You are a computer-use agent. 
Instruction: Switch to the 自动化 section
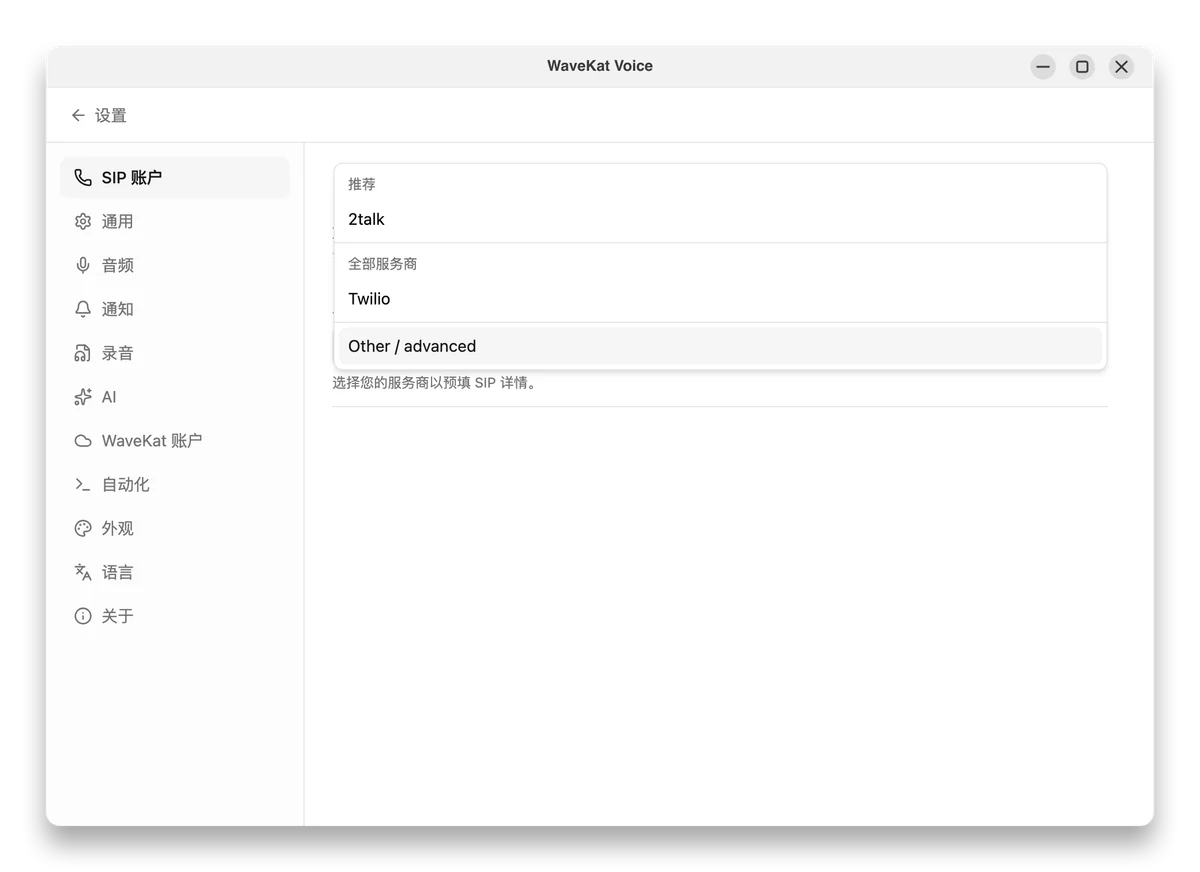(x=175, y=485)
